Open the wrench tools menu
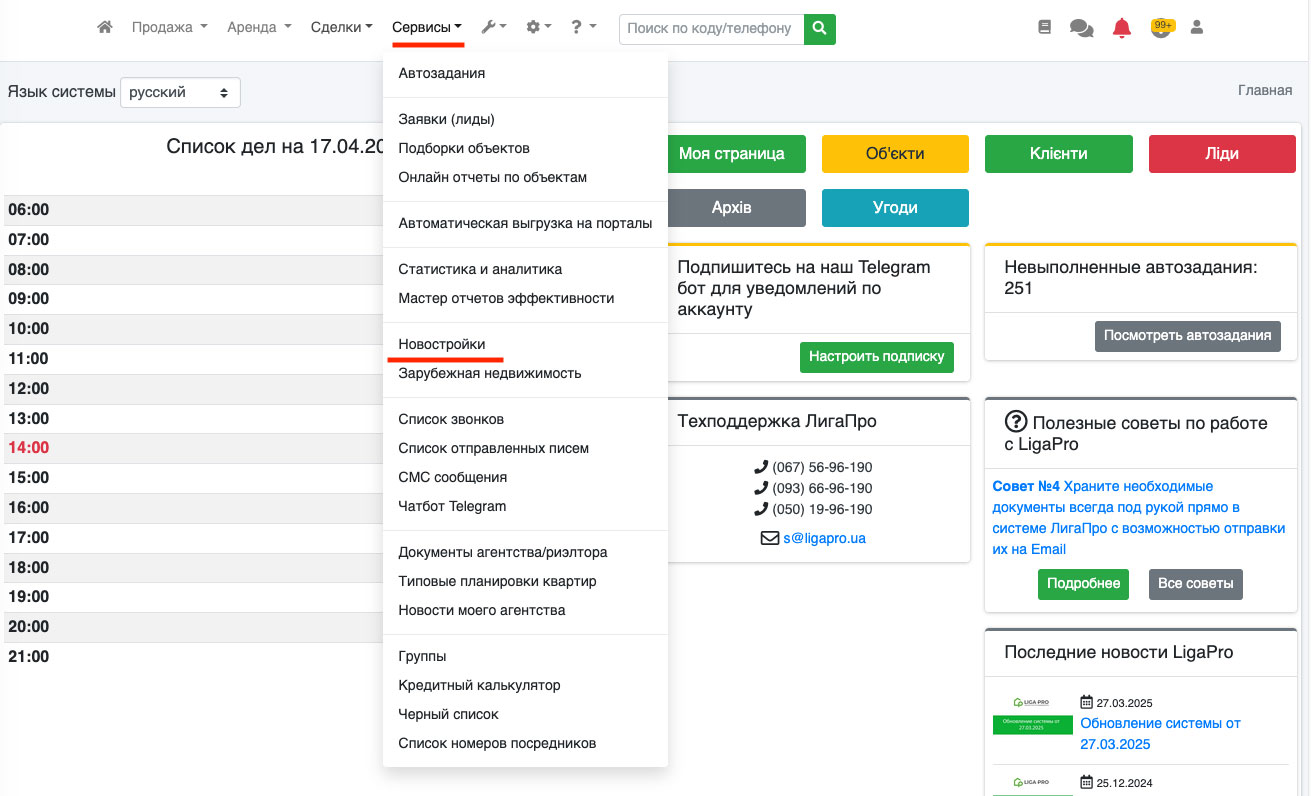Image resolution: width=1311 pixels, height=796 pixels. pyautogui.click(x=494, y=28)
